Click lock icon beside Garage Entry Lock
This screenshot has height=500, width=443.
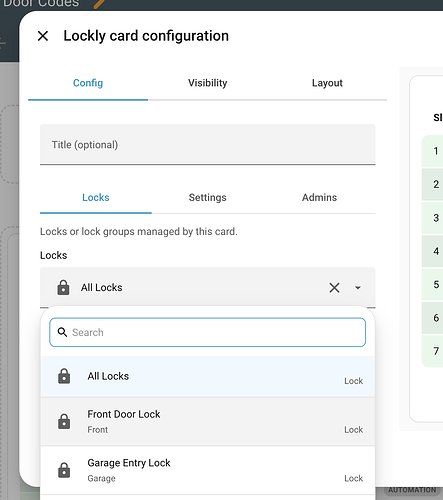(64, 470)
